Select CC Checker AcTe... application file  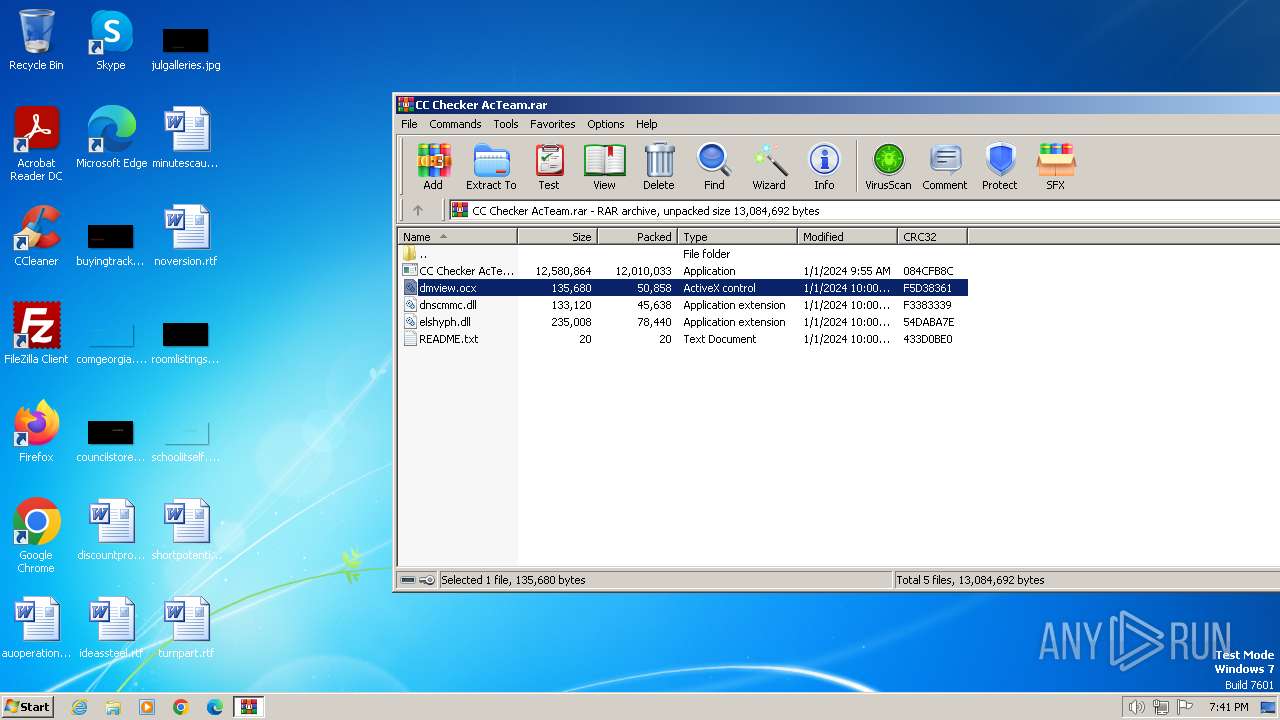point(683,271)
